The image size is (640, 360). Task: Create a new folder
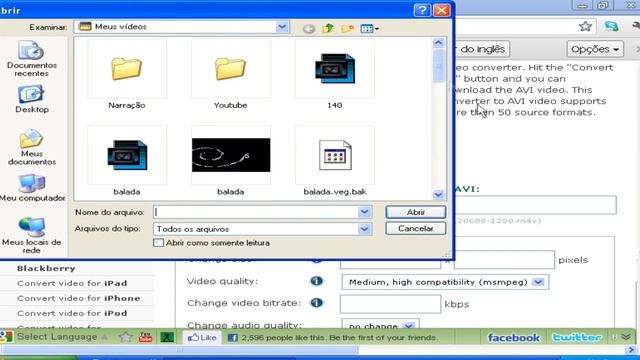(x=347, y=28)
